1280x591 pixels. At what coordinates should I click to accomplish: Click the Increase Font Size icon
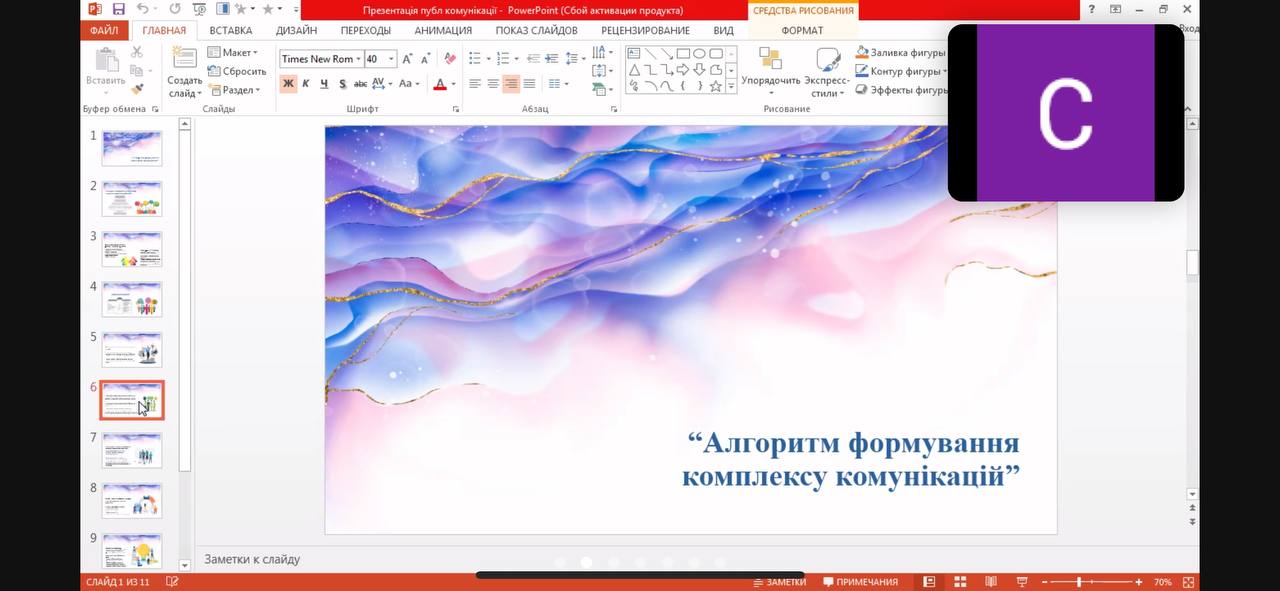409,59
